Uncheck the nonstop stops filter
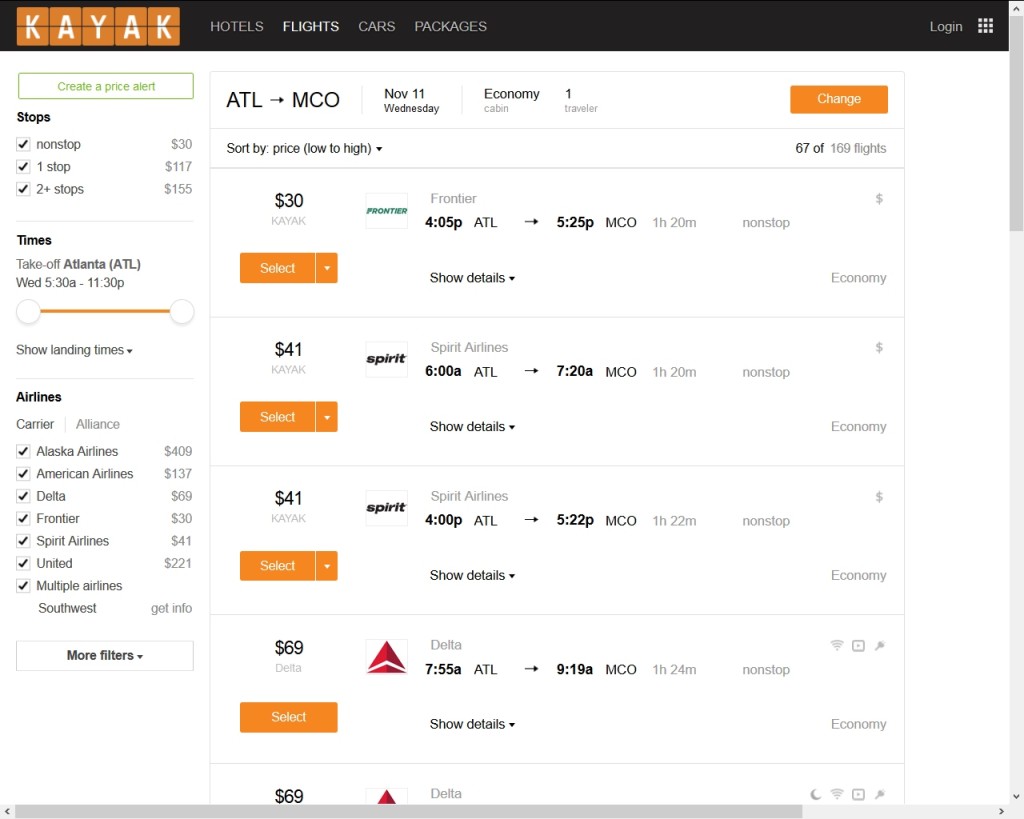1024x819 pixels. 22,143
